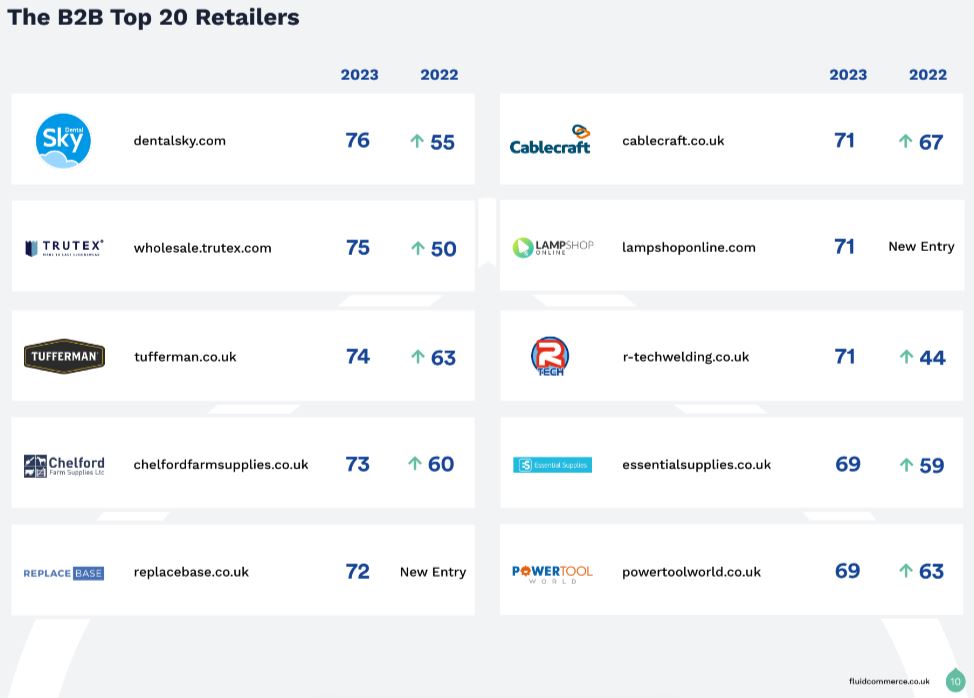This screenshot has height=698, width=974.
Task: Click the 2022 score 60 for chelfordfarmsupplies.co.uk
Action: point(441,464)
